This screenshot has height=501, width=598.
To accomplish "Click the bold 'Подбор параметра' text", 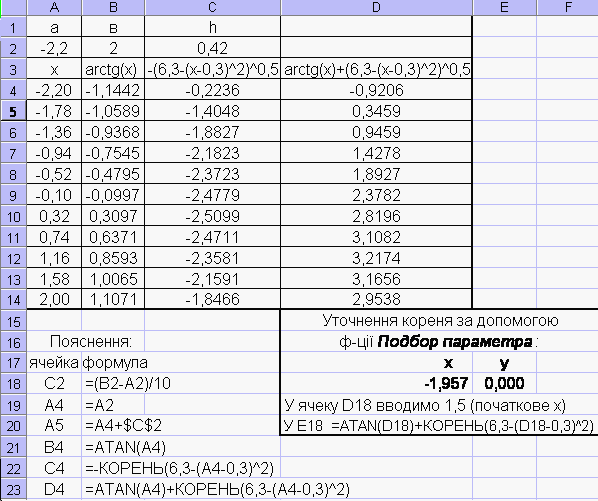I will pyautogui.click(x=455, y=342).
